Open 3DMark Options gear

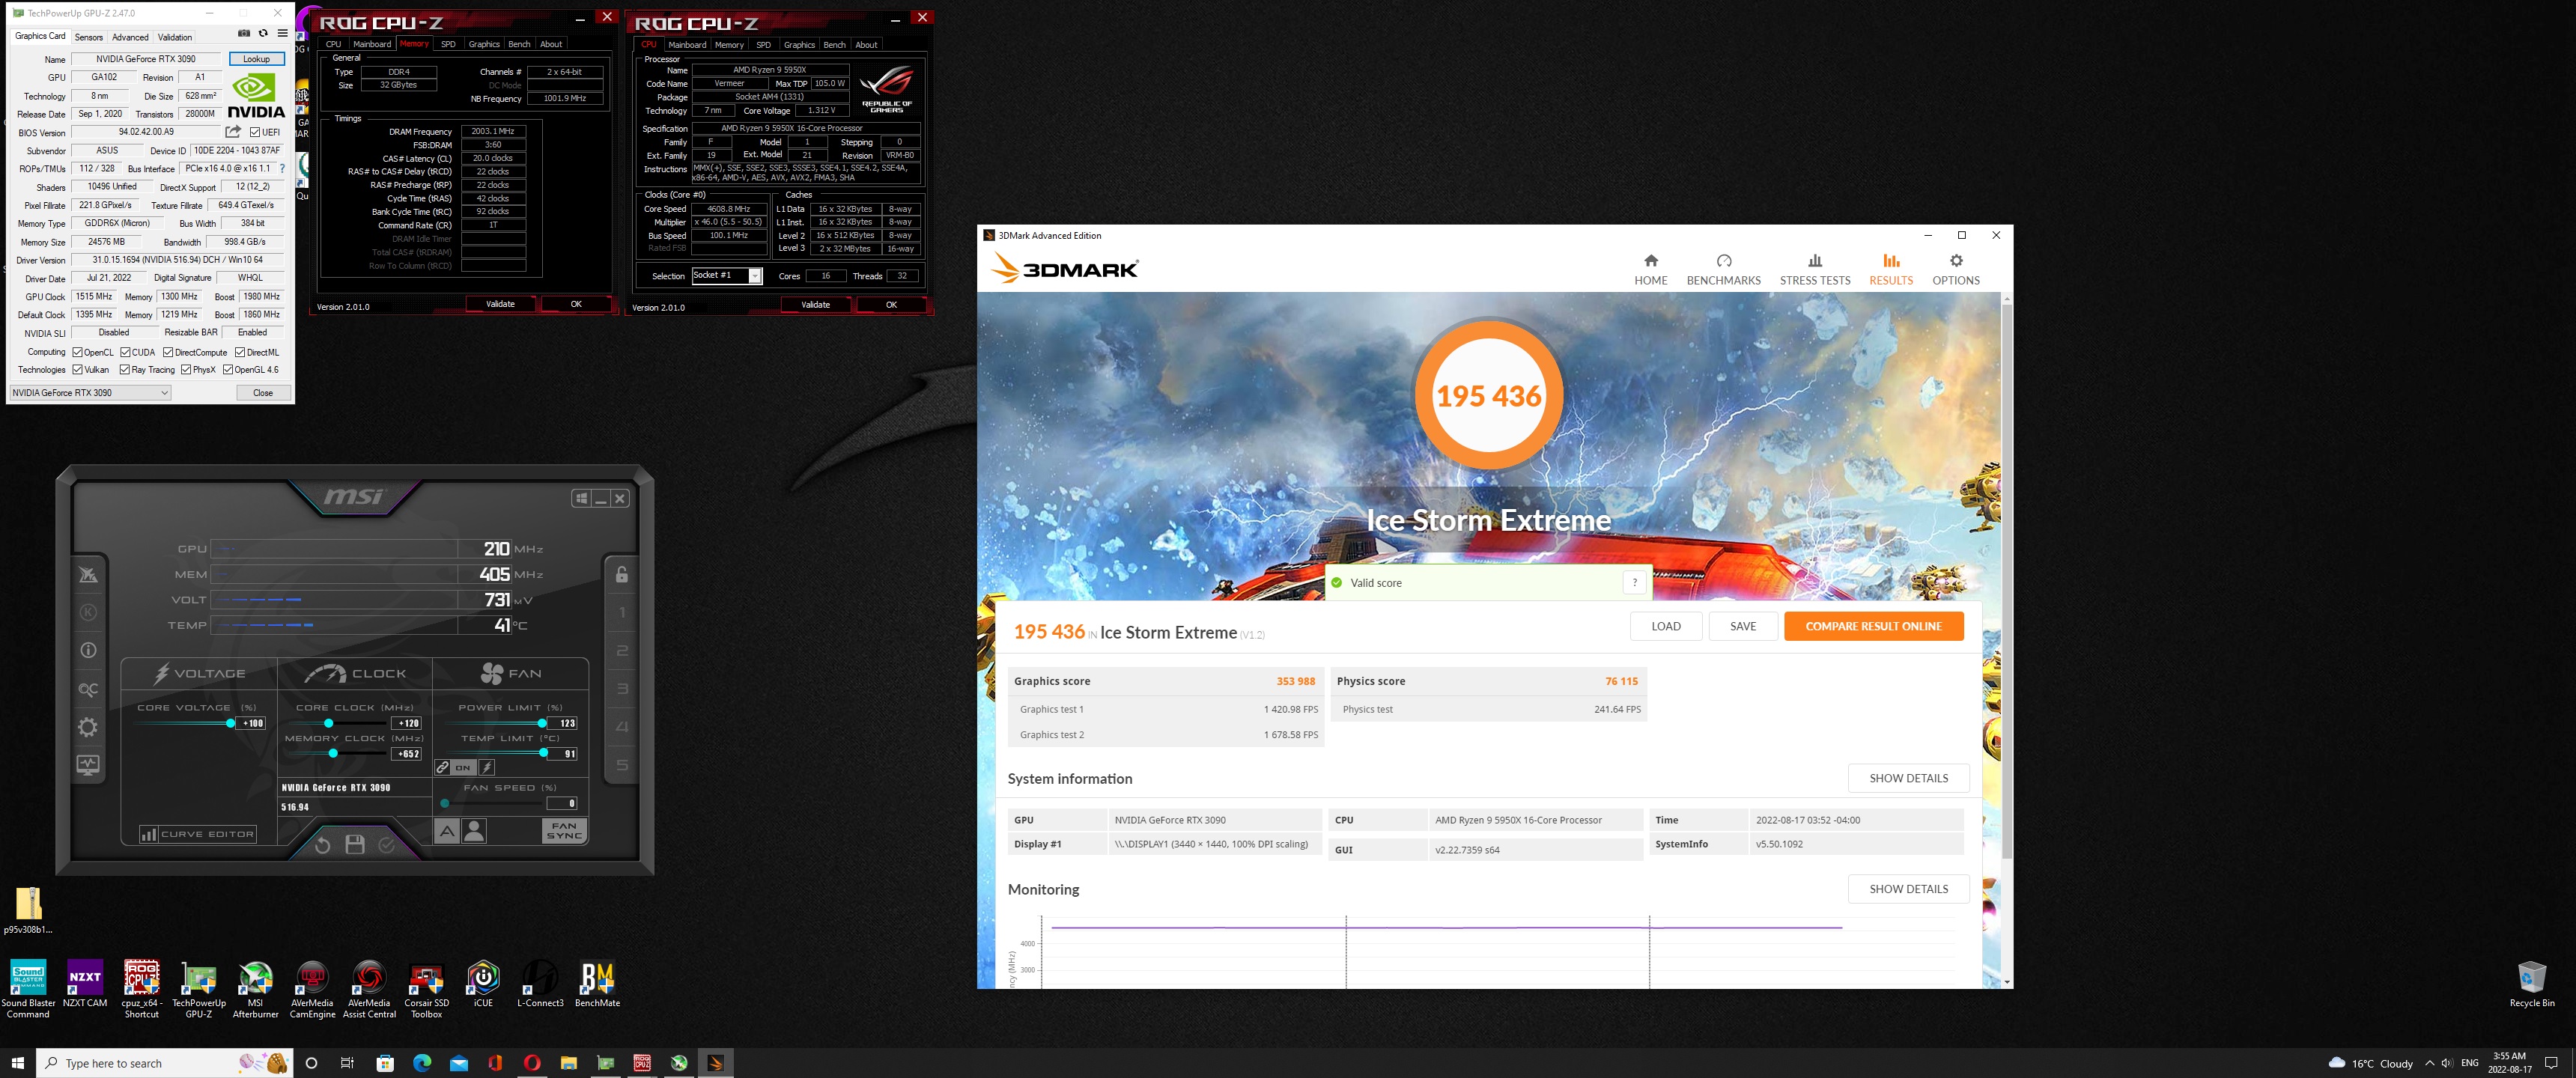coord(1955,270)
